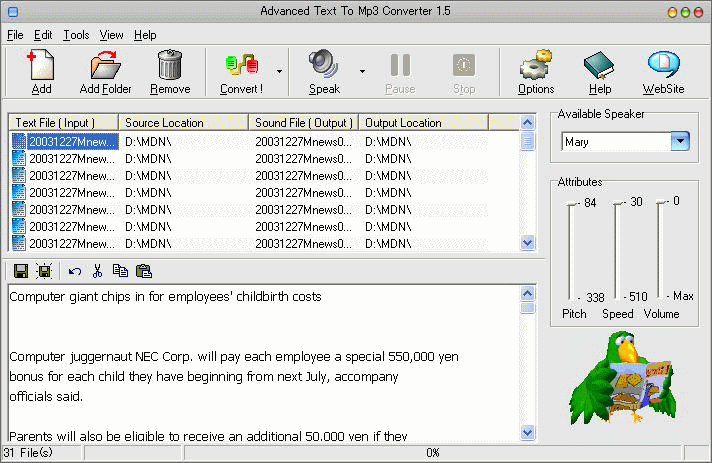
Task: Click the Speak loudspeaker icon
Action: pyautogui.click(x=323, y=64)
